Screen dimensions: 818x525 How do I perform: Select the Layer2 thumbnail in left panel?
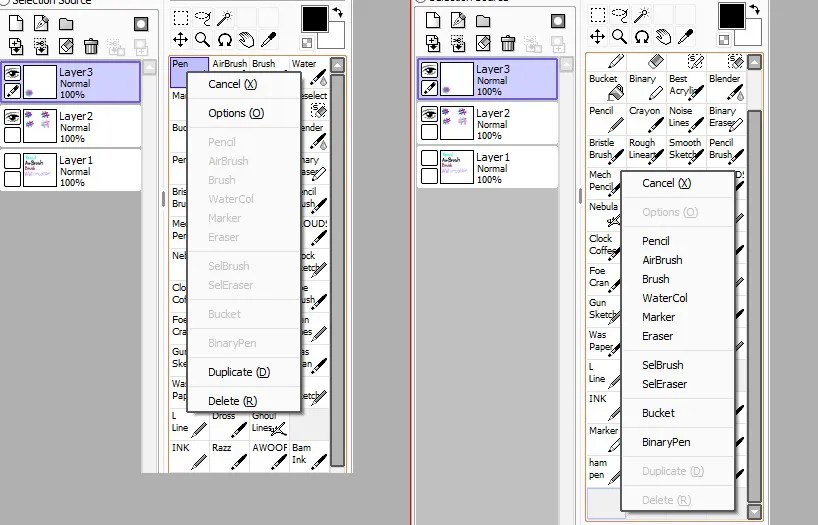coord(40,125)
